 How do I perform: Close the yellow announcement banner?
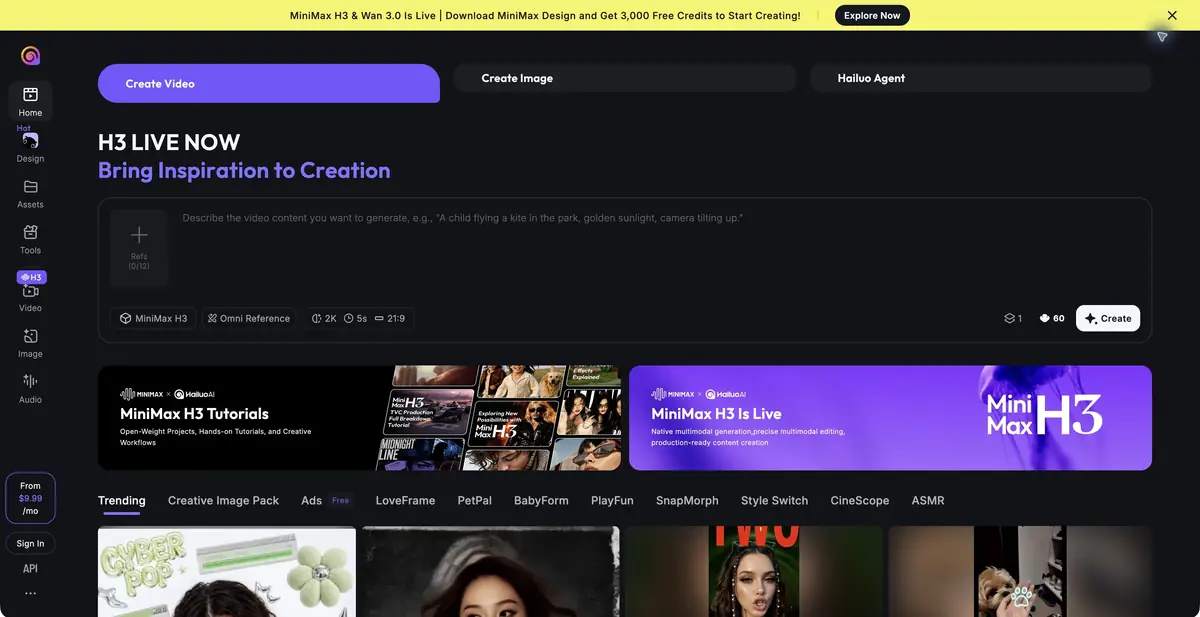click(x=1172, y=15)
